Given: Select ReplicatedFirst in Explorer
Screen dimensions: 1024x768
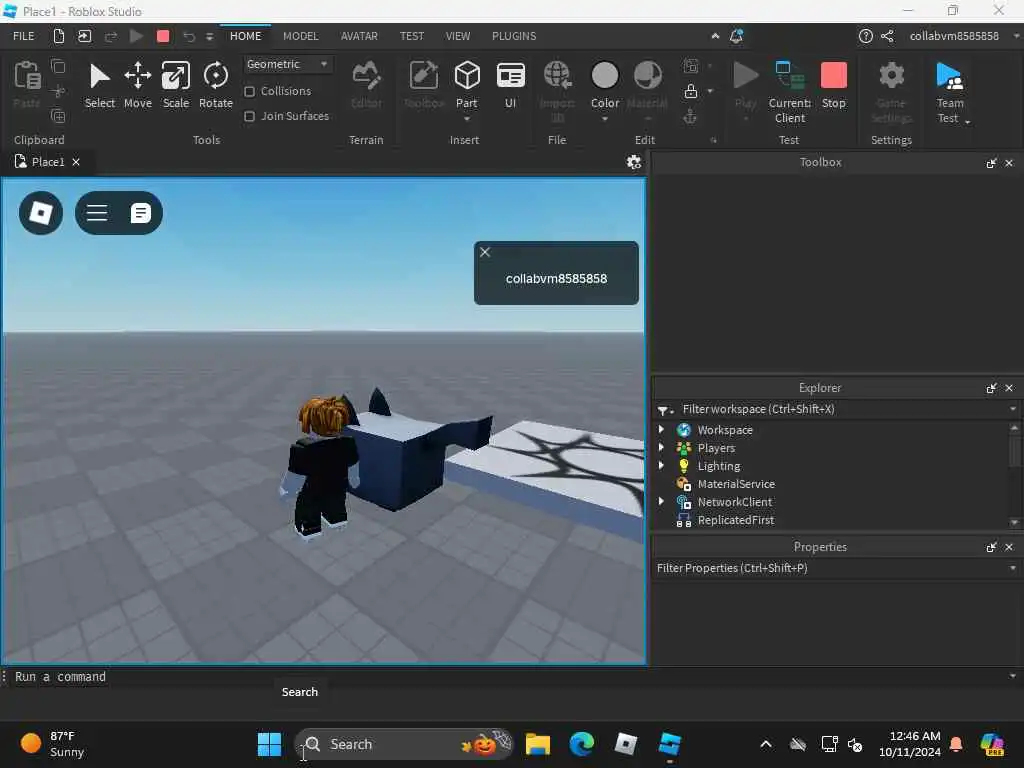Looking at the screenshot, I should [735, 520].
